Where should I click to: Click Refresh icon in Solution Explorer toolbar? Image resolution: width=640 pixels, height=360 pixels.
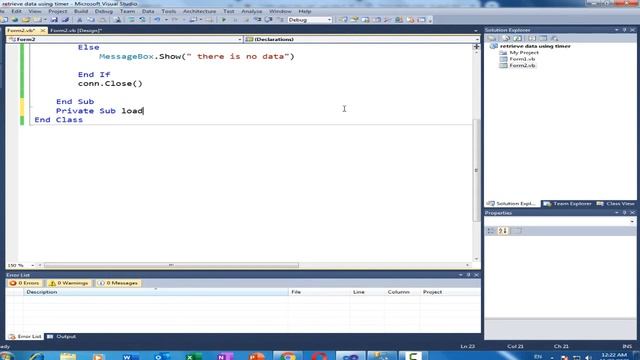[518, 38]
